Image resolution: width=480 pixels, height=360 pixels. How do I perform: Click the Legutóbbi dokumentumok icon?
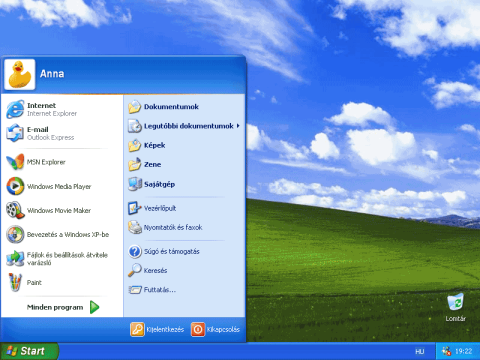(x=135, y=126)
